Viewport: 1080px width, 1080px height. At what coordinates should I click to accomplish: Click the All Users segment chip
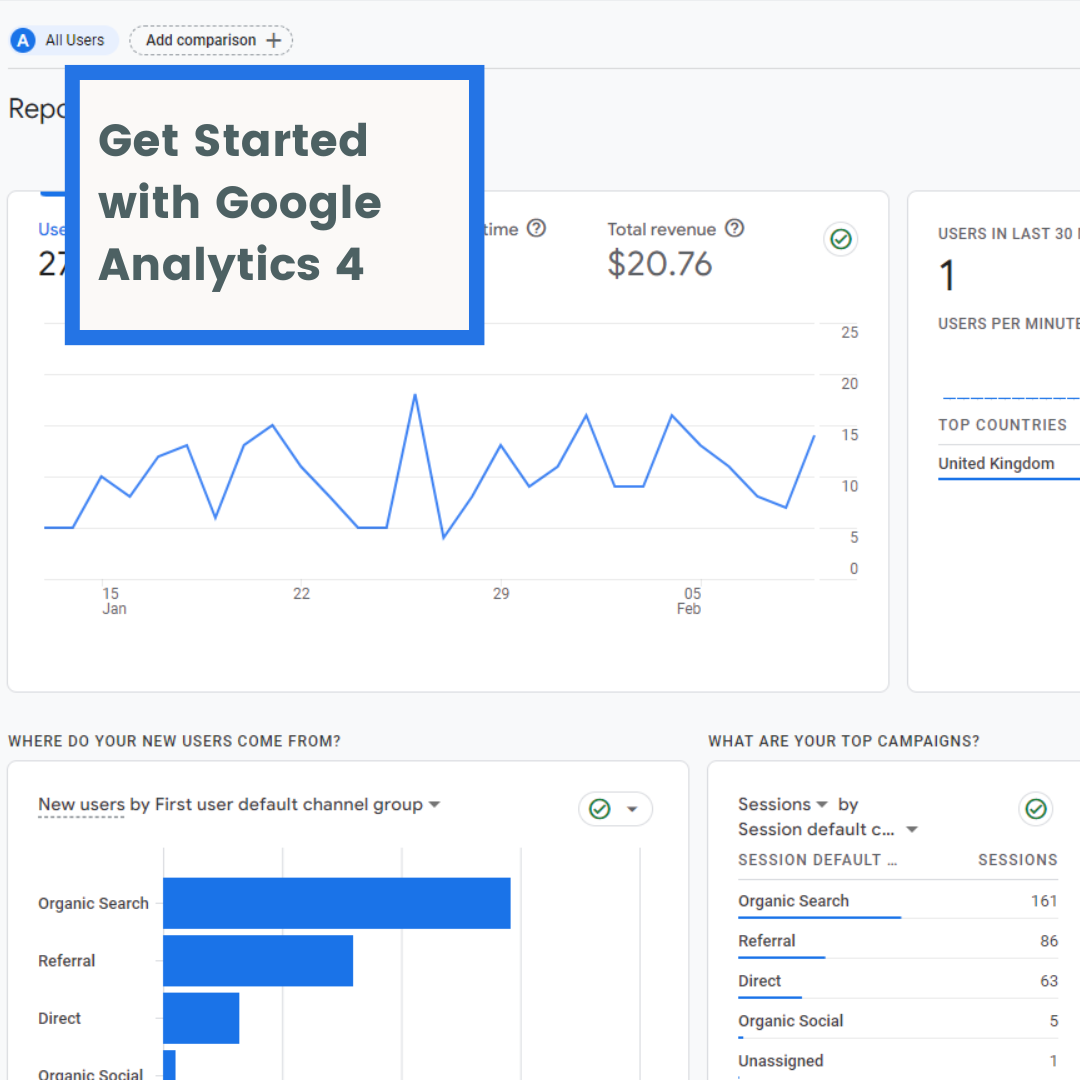pyautogui.click(x=63, y=40)
